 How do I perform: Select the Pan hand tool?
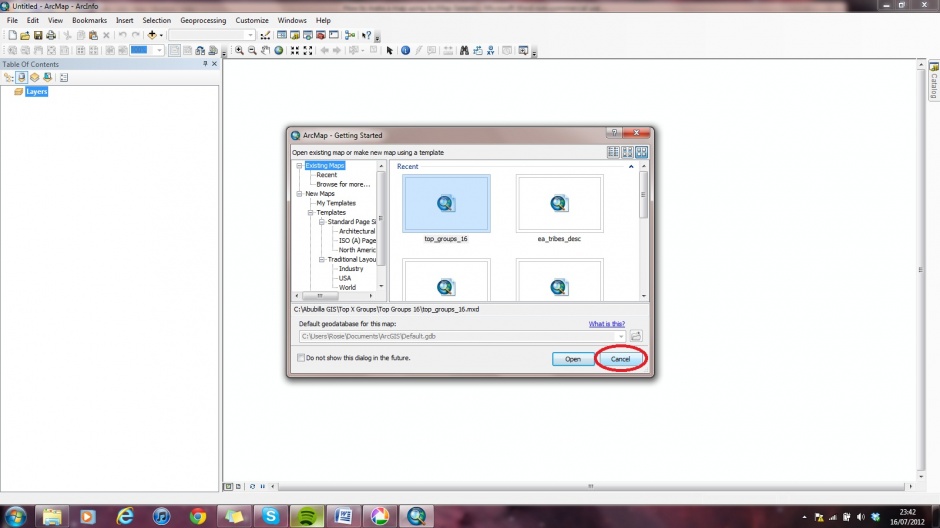(266, 51)
